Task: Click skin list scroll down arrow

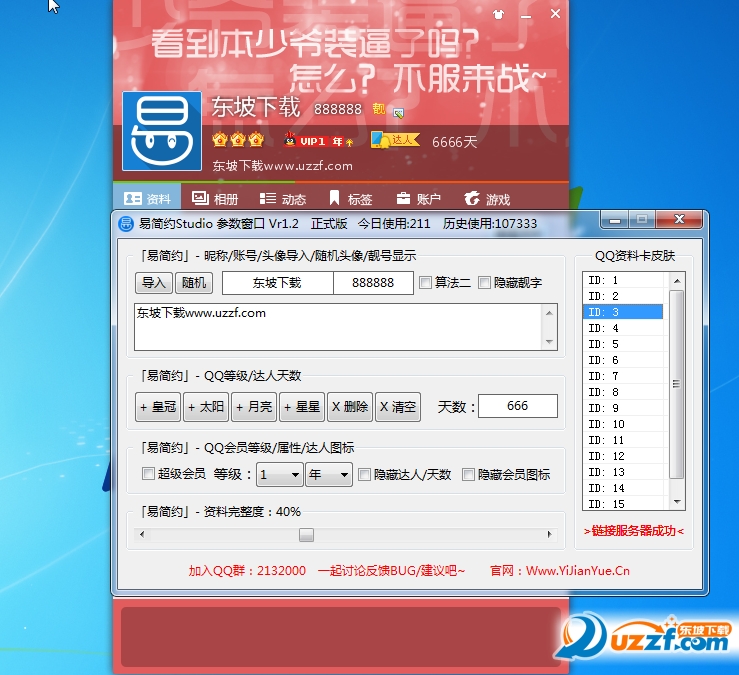Action: [677, 502]
